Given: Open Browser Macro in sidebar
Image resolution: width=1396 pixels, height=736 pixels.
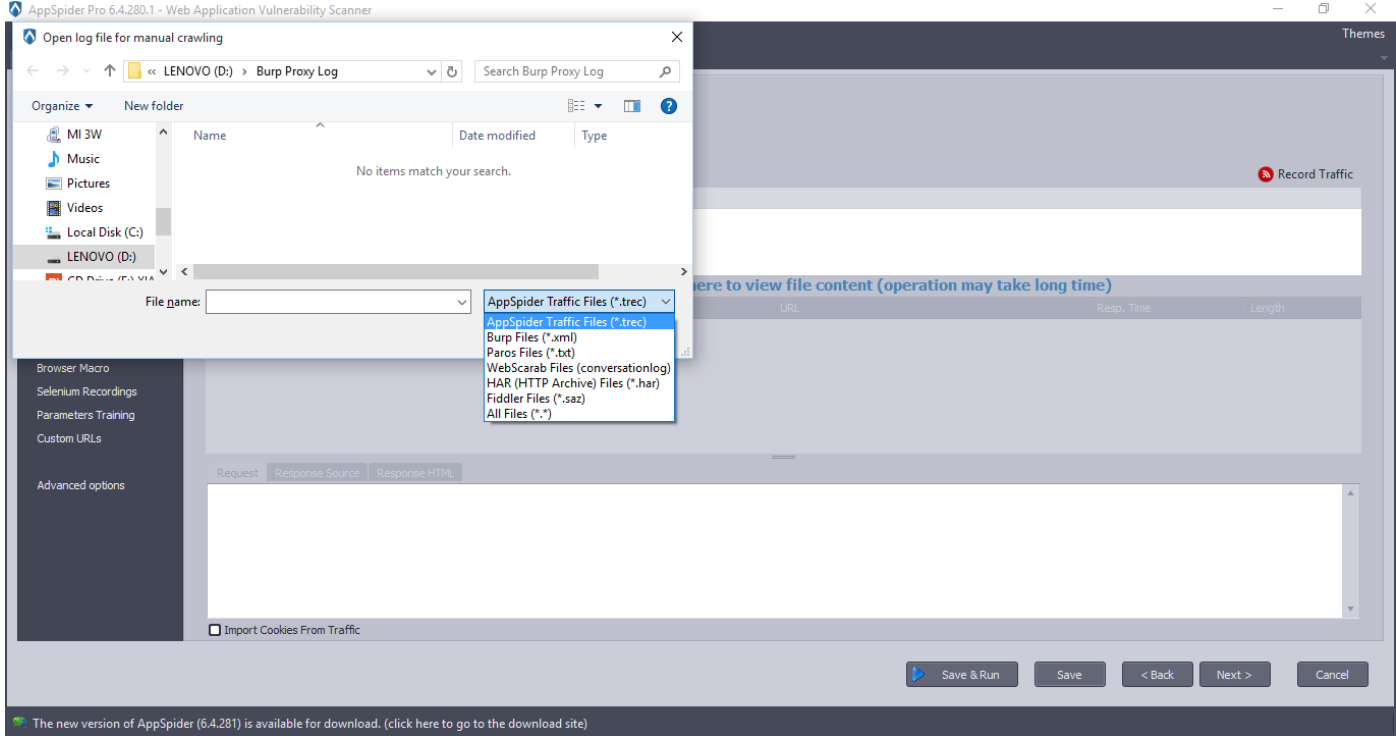Looking at the screenshot, I should [x=73, y=368].
